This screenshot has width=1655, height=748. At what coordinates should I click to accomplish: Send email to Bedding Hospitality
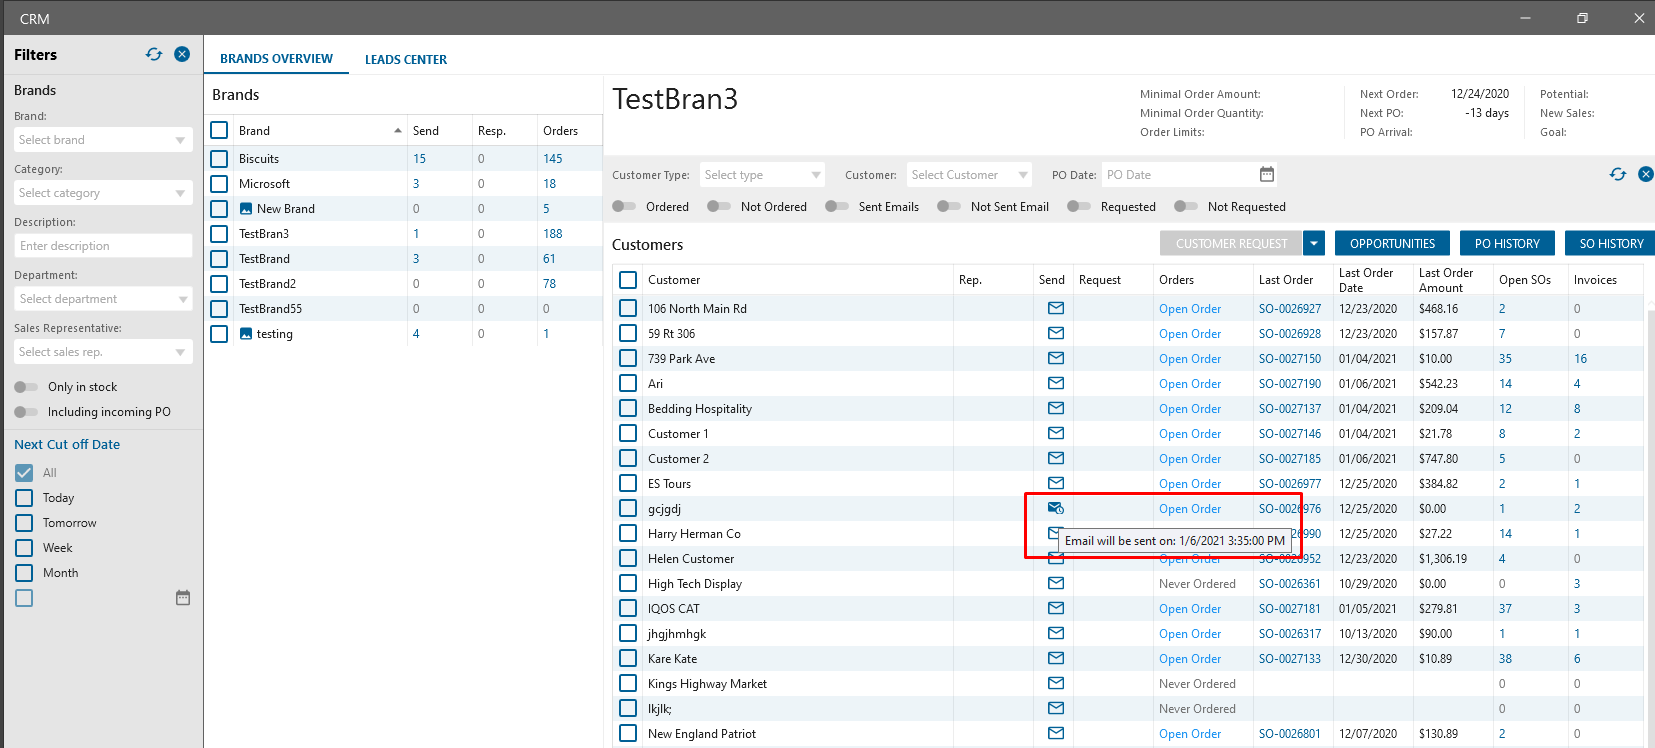coord(1056,408)
